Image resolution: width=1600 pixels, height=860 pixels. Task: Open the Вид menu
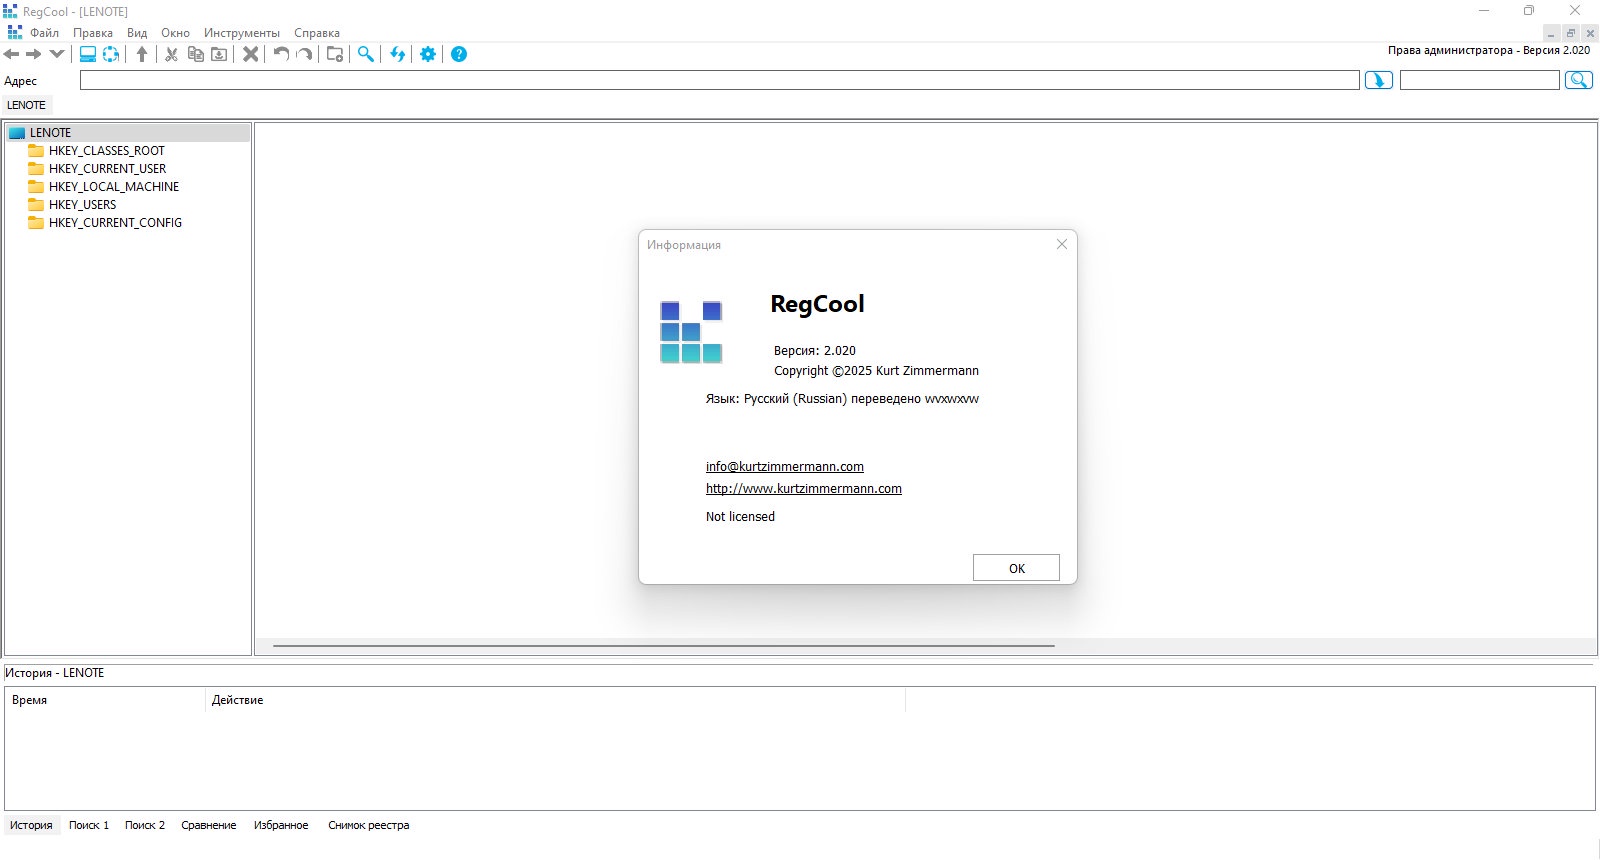[137, 33]
